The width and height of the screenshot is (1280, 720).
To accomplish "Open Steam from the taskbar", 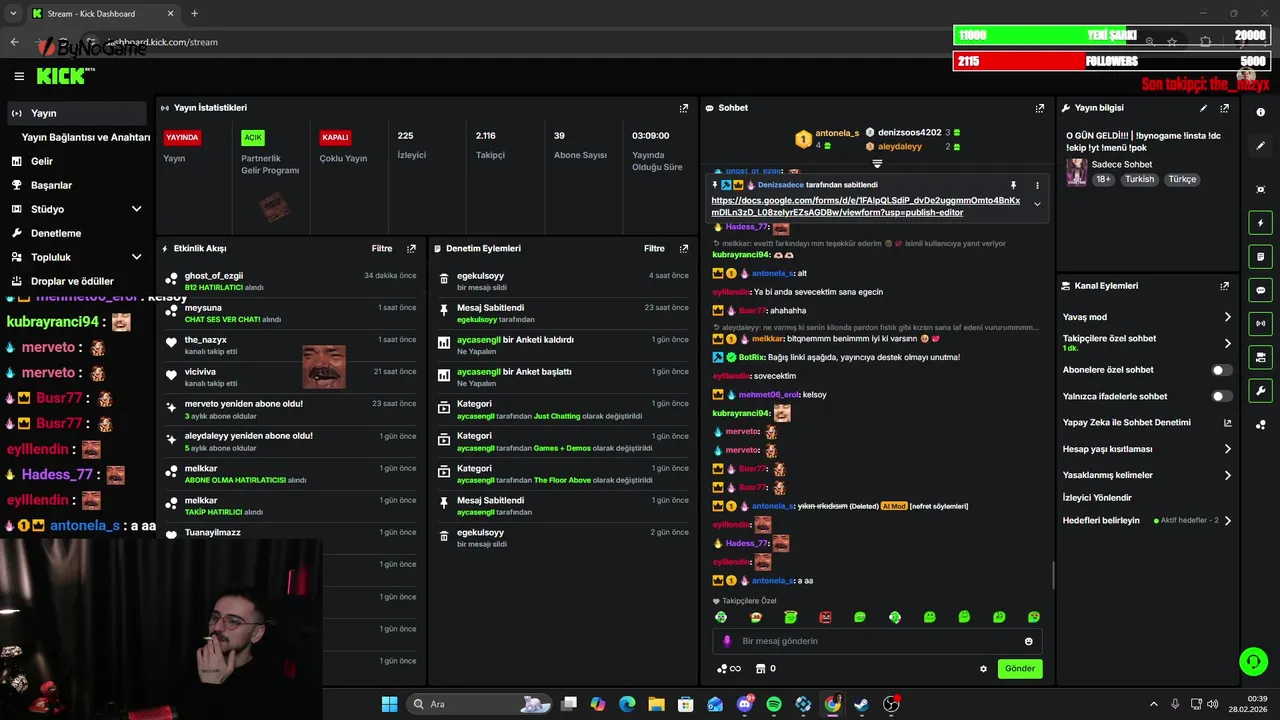I will click(x=861, y=704).
